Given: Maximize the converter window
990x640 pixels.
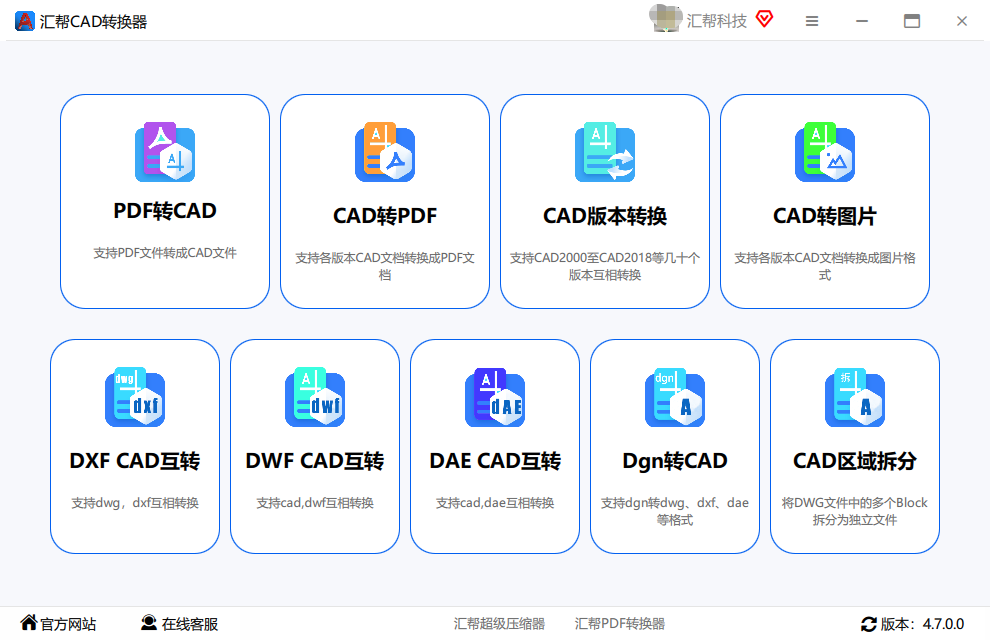Looking at the screenshot, I should [912, 21].
